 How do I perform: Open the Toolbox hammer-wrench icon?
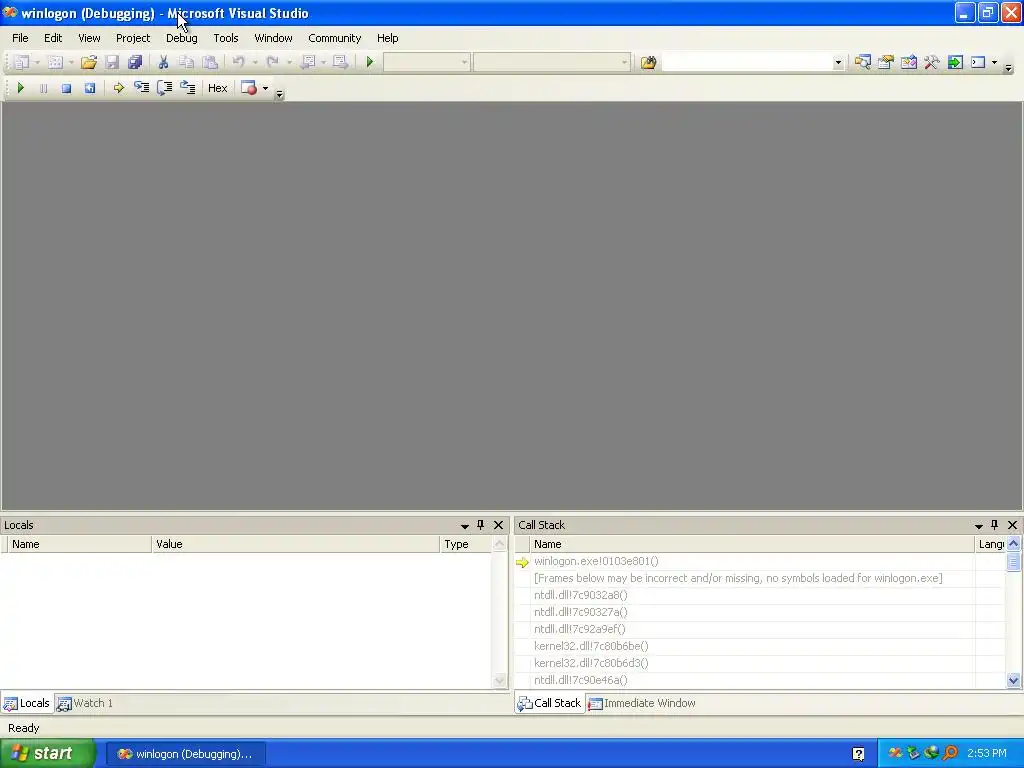click(932, 62)
